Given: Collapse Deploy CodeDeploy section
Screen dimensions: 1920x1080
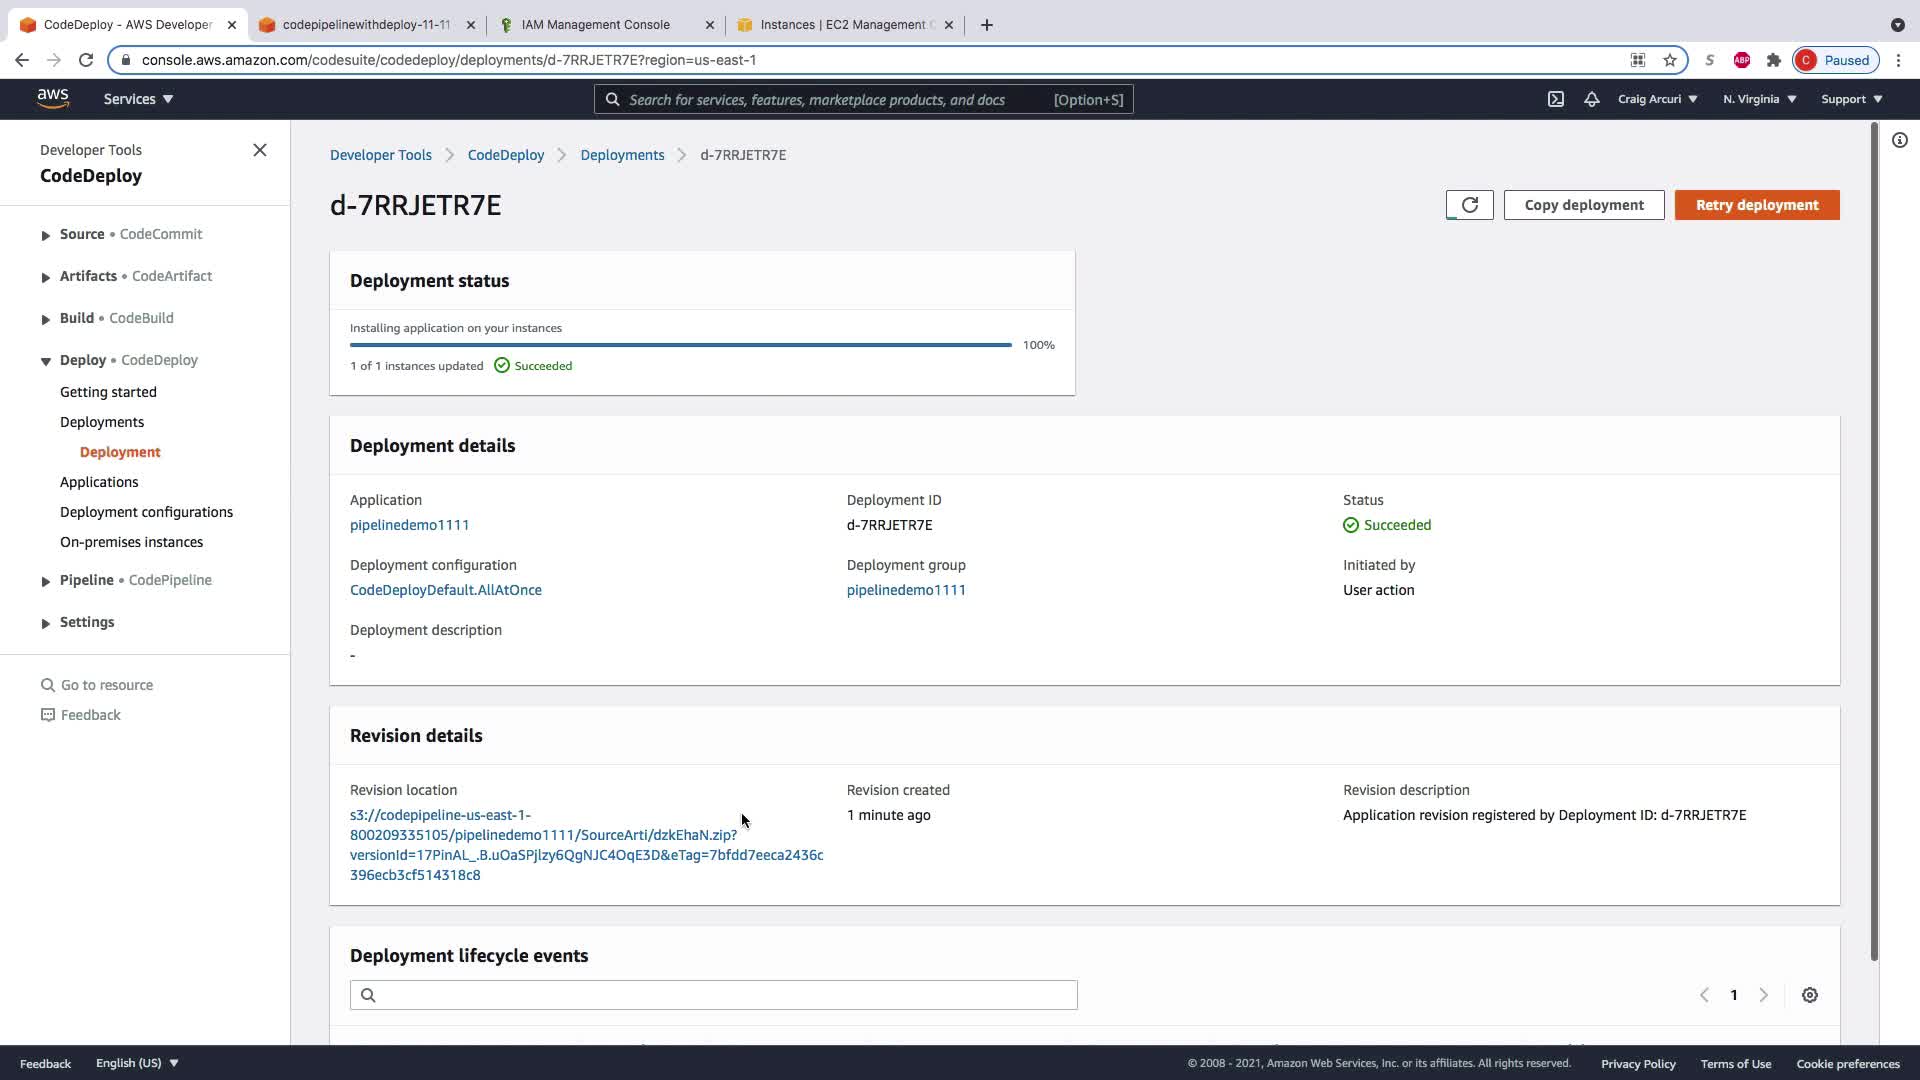Looking at the screenshot, I should coord(46,361).
